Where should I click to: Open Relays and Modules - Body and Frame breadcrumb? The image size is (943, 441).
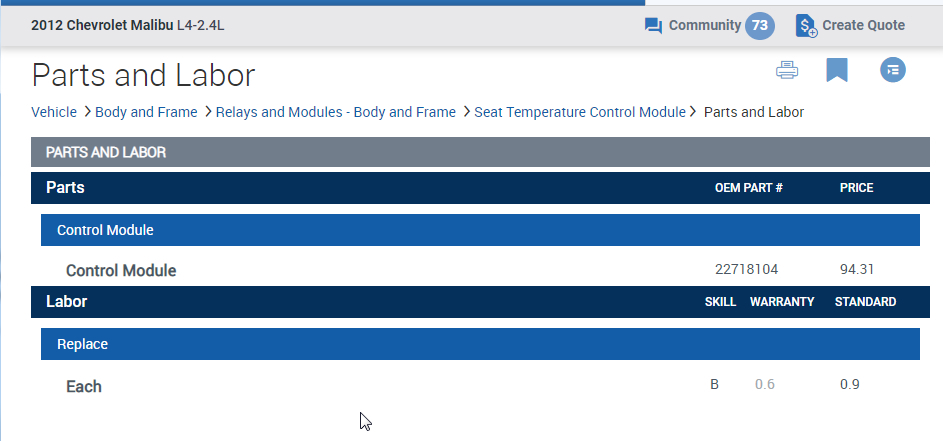(x=336, y=112)
